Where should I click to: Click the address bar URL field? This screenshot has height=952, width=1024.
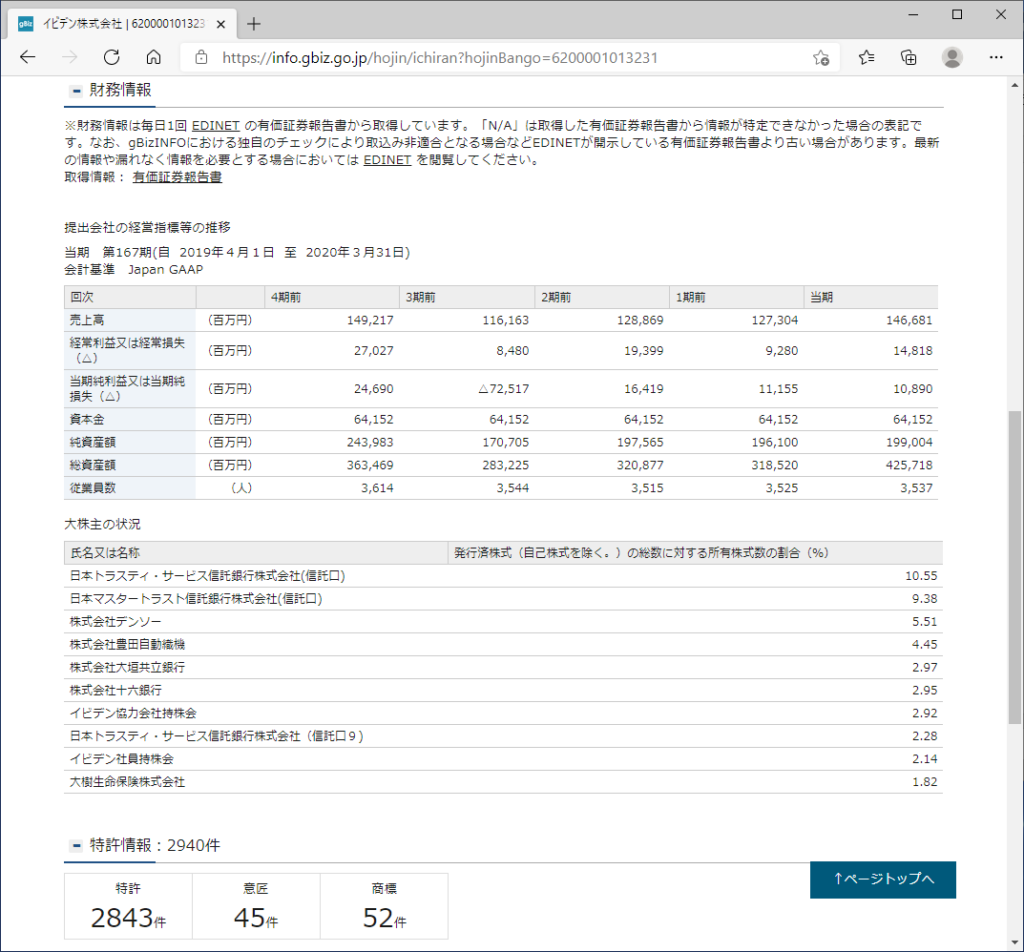click(500, 57)
